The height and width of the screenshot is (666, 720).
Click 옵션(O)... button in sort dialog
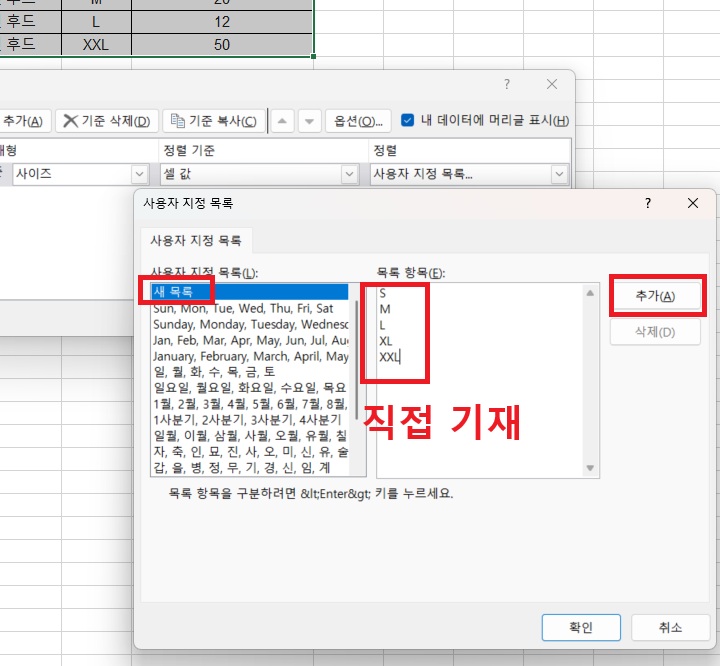[x=358, y=121]
